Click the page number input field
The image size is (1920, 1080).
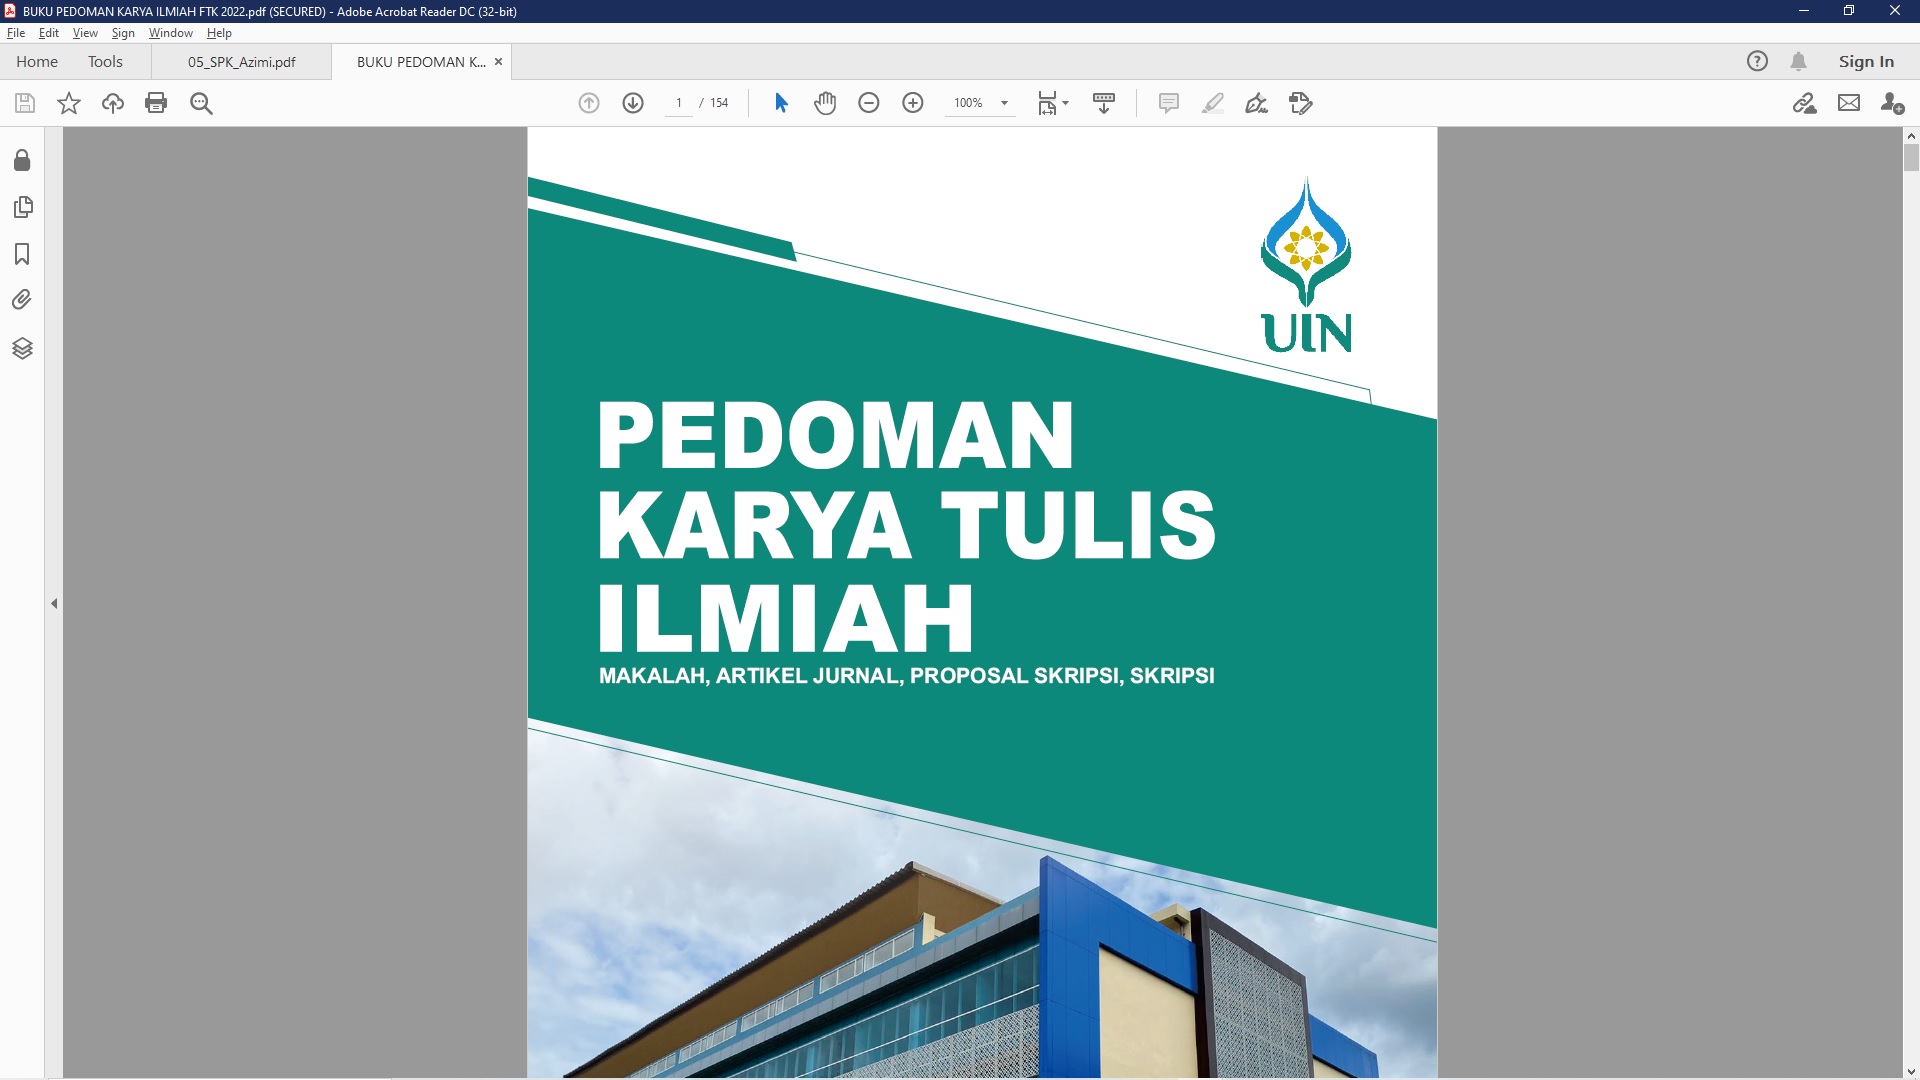tap(679, 103)
